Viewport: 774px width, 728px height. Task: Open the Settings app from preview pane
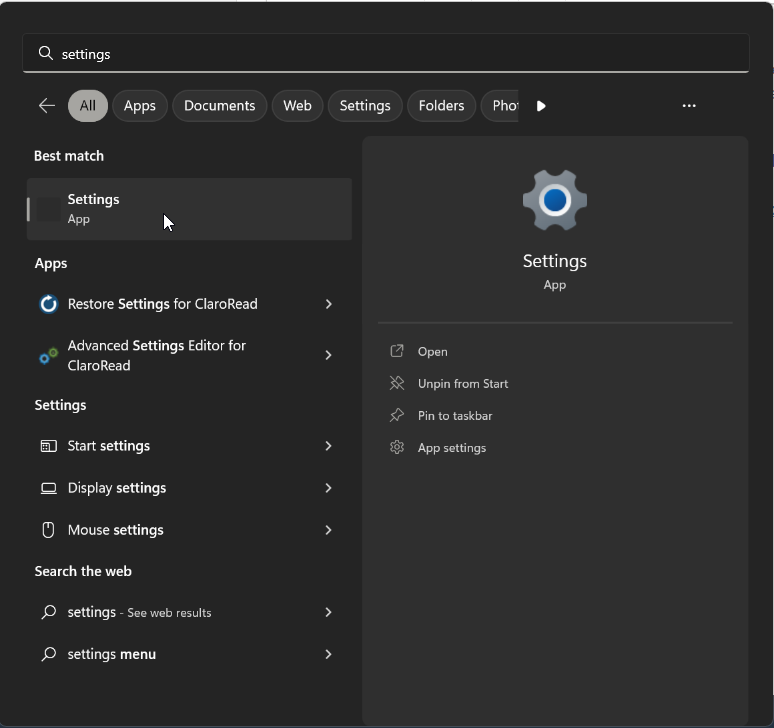(x=432, y=352)
